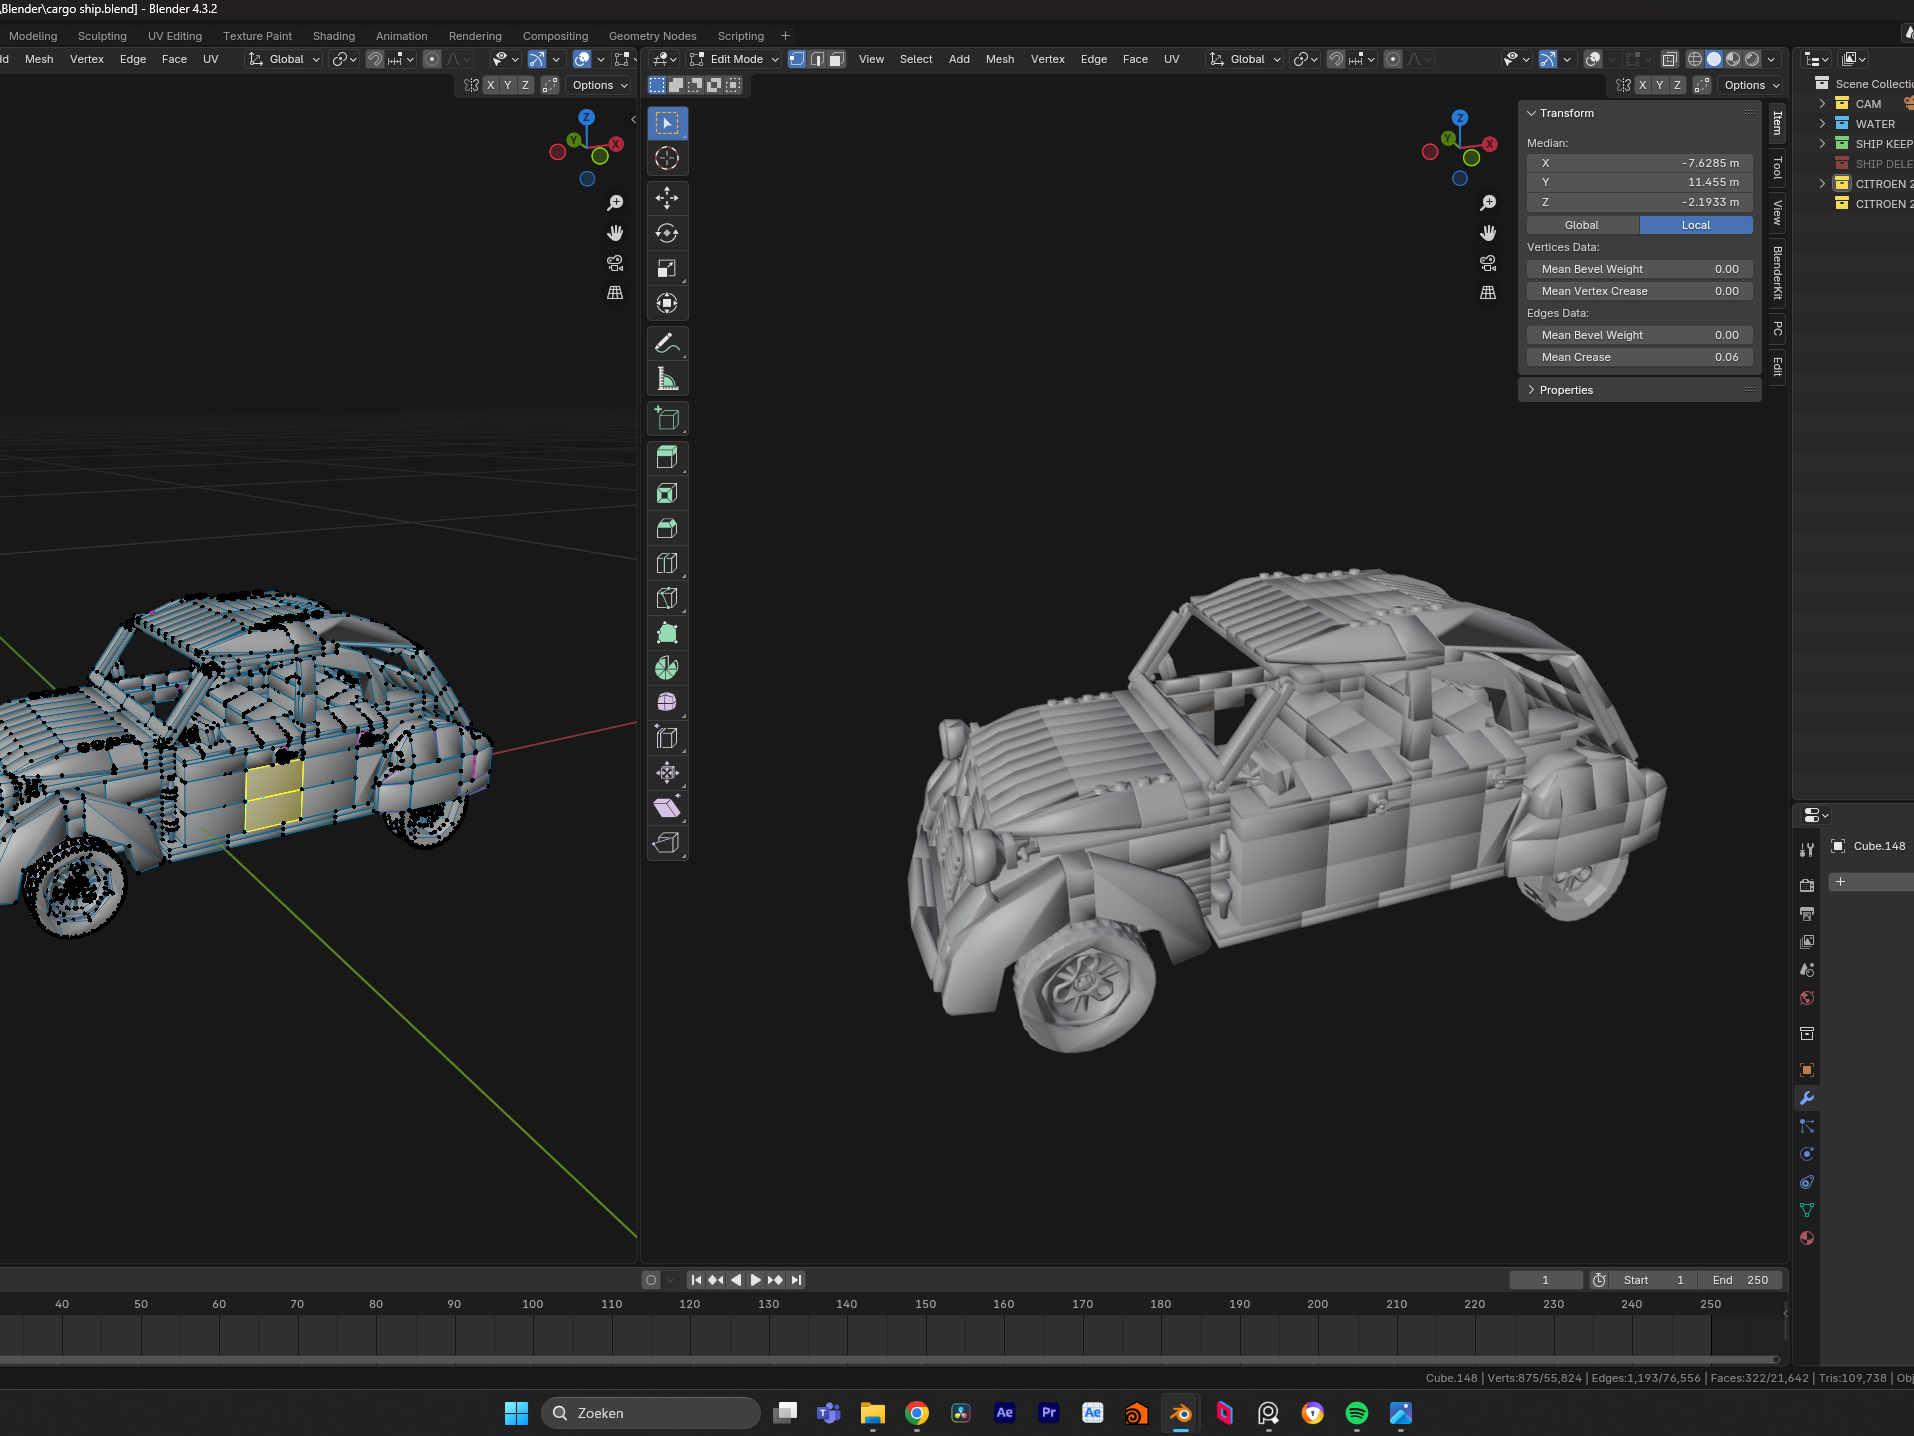Open the Edit Mode dropdown
This screenshot has height=1436, width=1914.
[735, 59]
